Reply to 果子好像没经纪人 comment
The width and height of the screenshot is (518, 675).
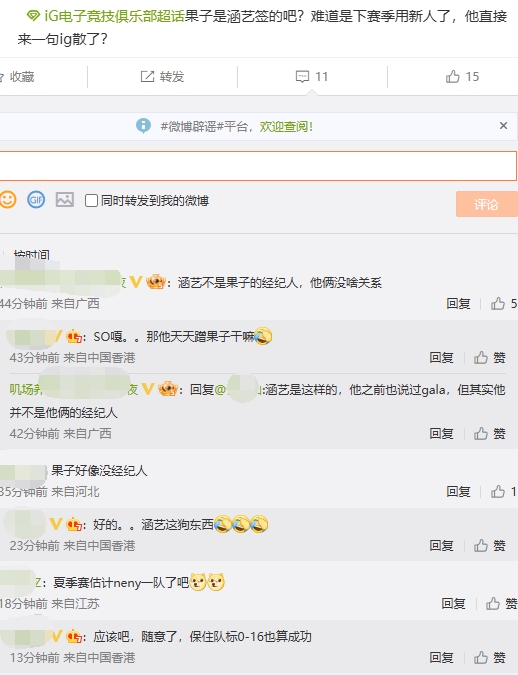point(458,492)
